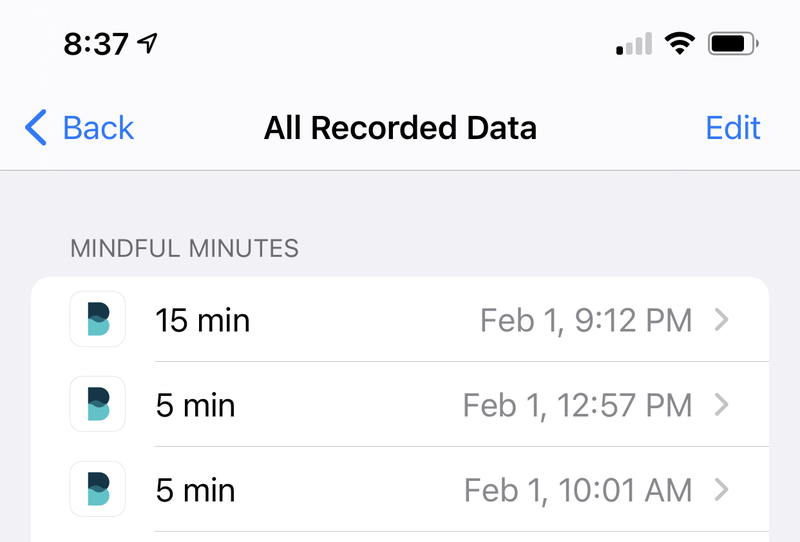Tap the MINDFUL MINUTES section header
This screenshot has width=800, height=542.
184,249
